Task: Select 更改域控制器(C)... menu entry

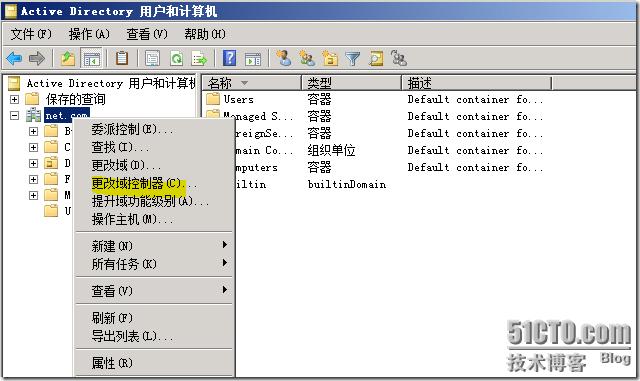Action: pos(154,183)
